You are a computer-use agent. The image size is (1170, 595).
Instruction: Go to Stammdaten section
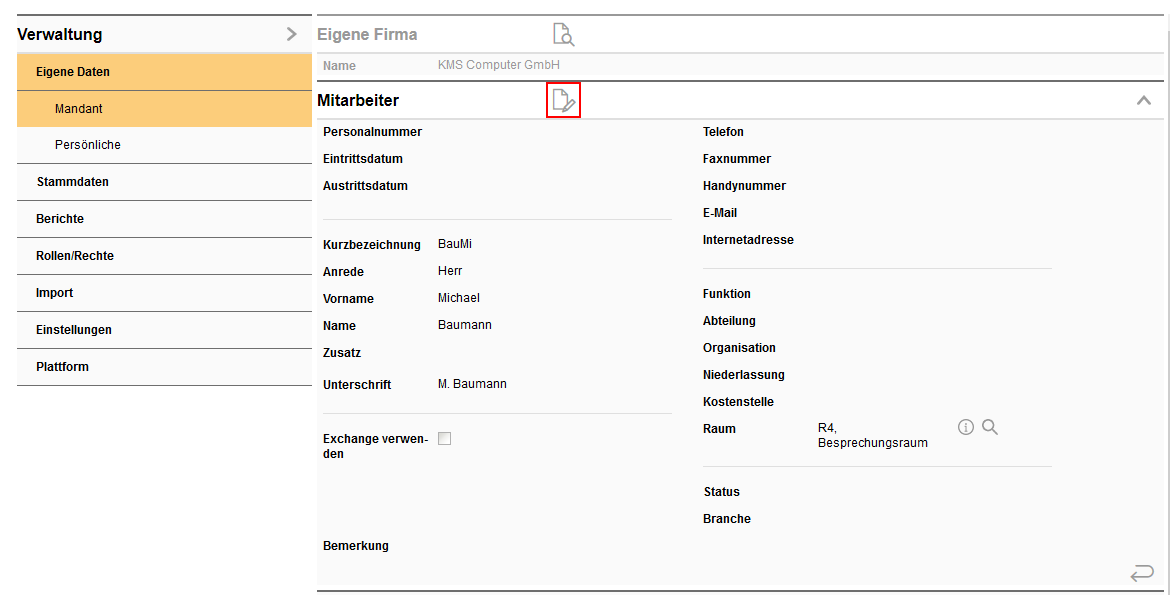point(72,182)
